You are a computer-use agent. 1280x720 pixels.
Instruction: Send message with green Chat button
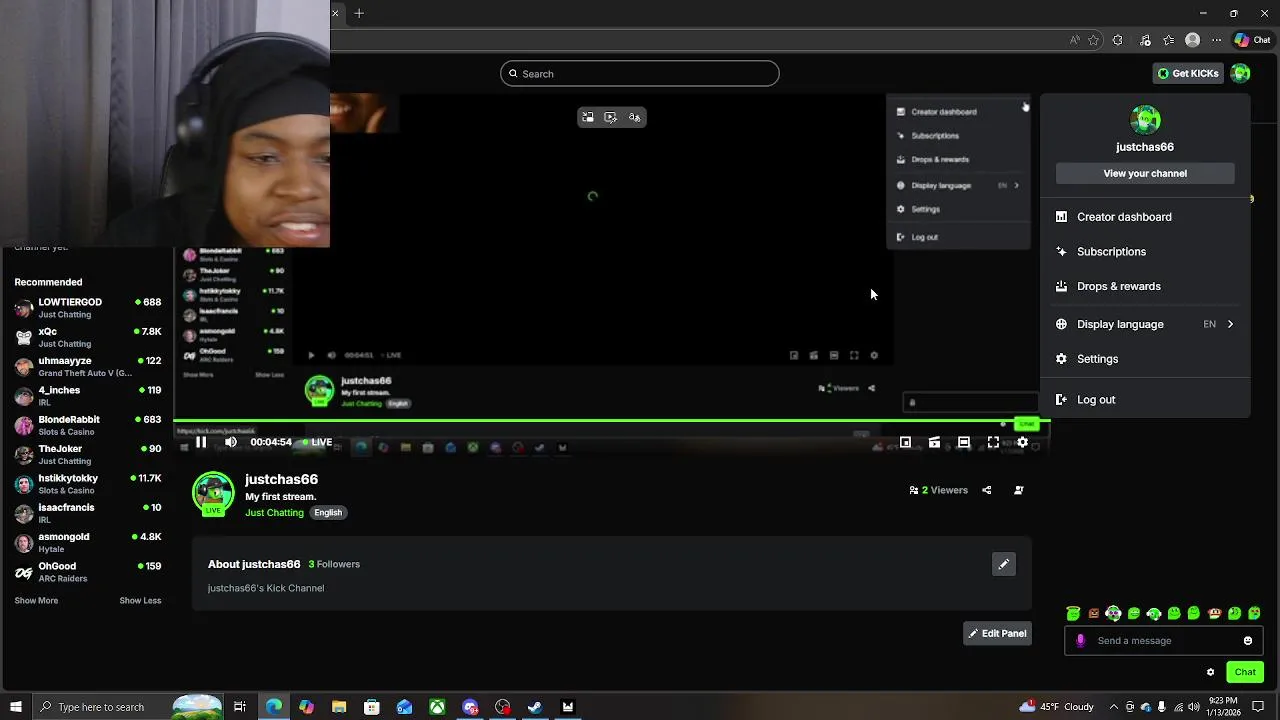point(1245,672)
